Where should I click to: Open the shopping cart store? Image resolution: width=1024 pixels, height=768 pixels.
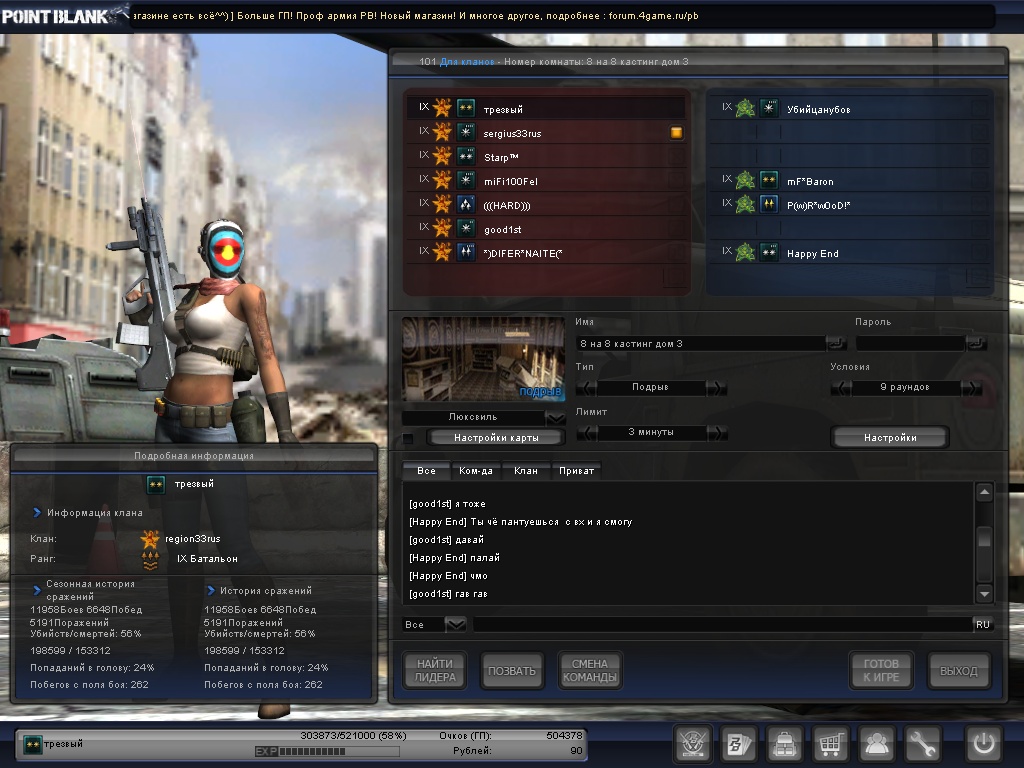click(x=830, y=743)
